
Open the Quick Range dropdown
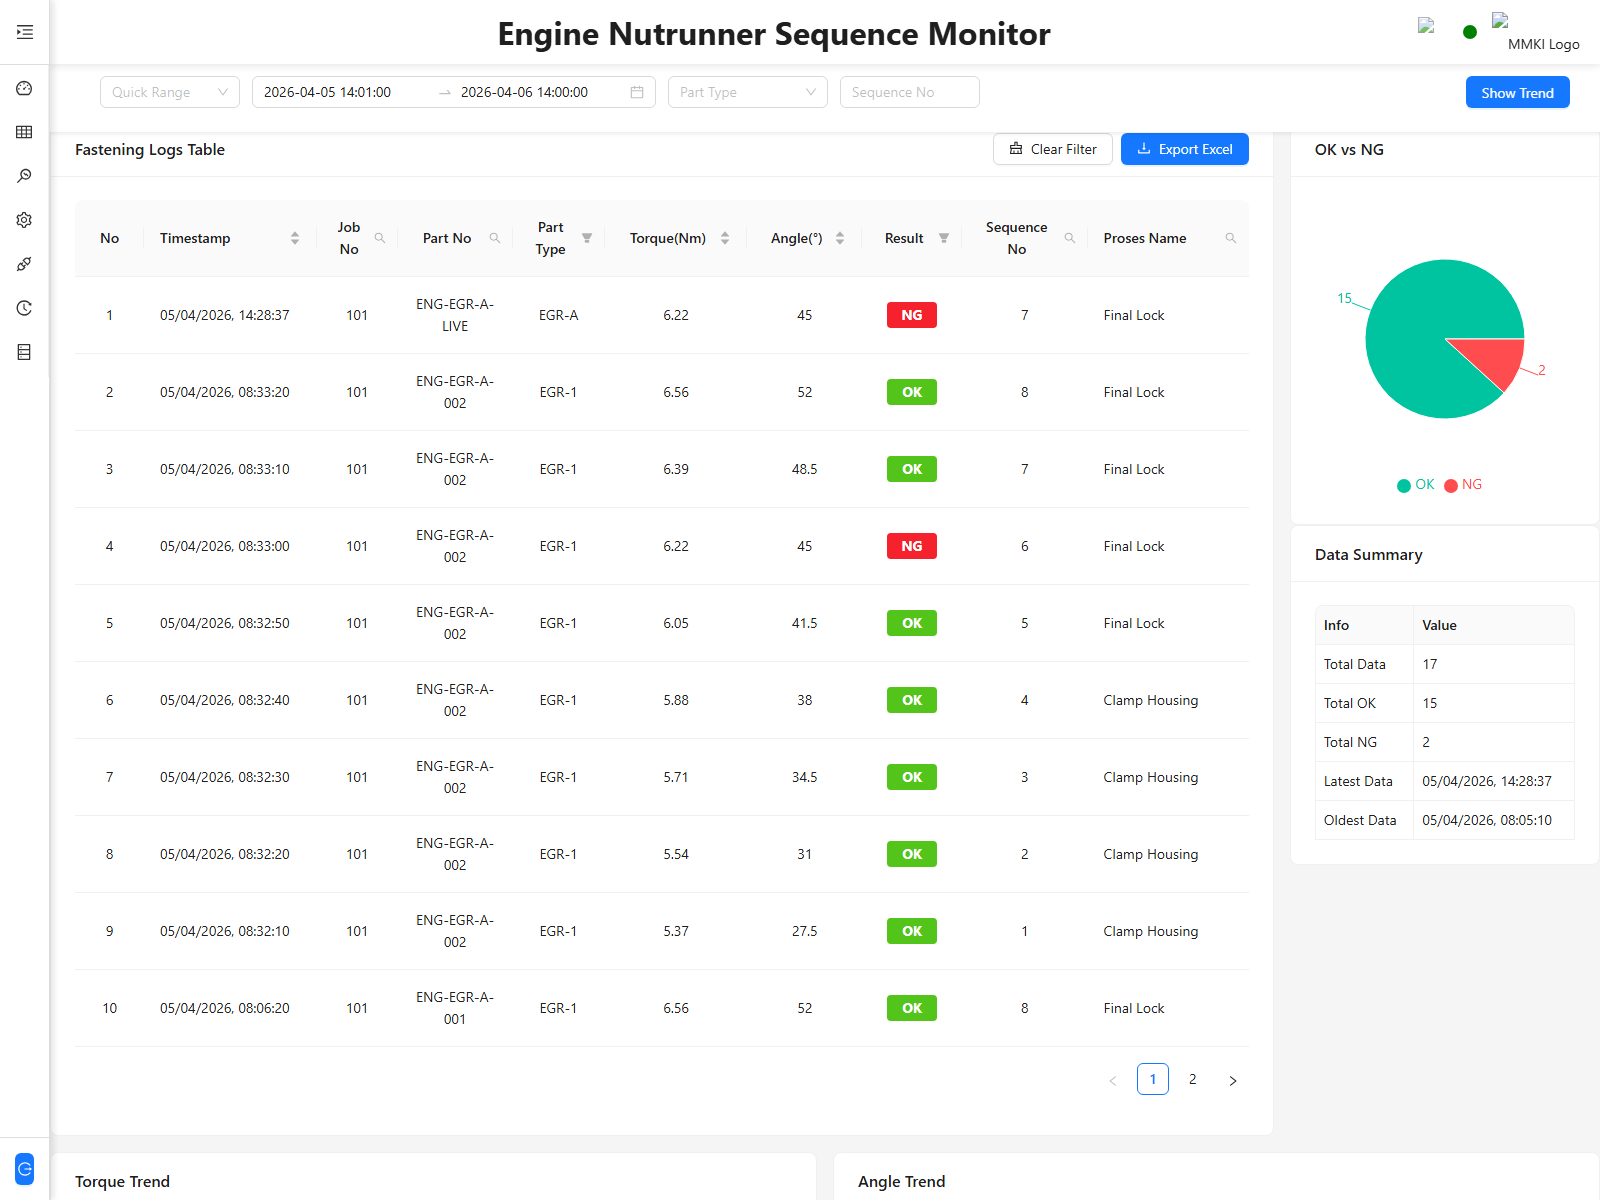(170, 92)
